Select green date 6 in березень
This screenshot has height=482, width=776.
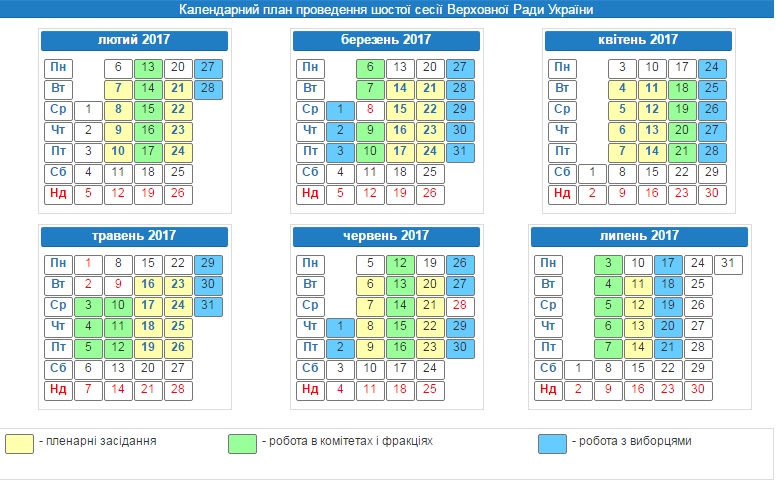pos(370,69)
